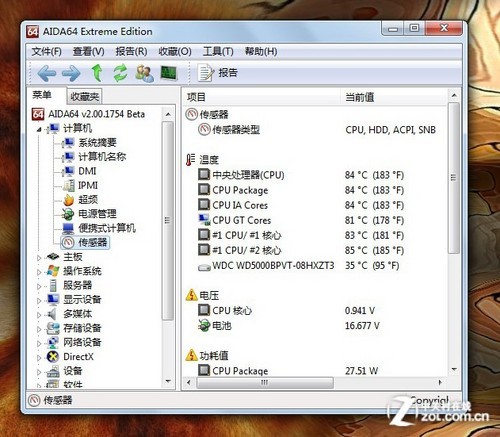Expand the DirectX node arrow
This screenshot has height=437, width=500.
tap(39, 358)
